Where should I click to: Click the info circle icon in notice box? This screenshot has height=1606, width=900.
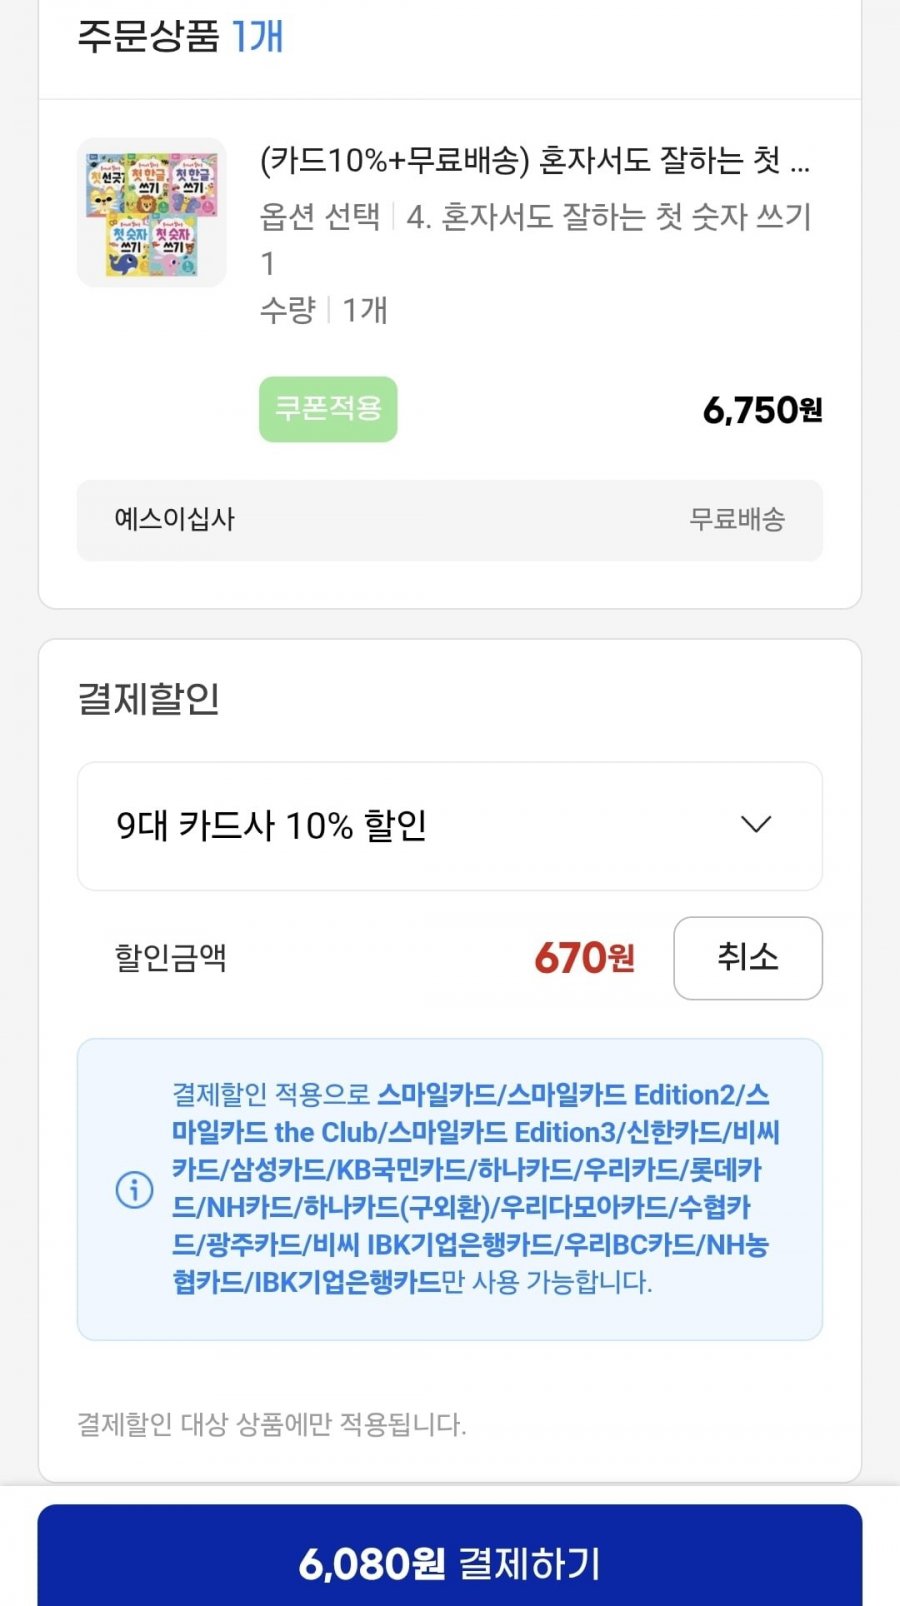pyautogui.click(x=135, y=1189)
